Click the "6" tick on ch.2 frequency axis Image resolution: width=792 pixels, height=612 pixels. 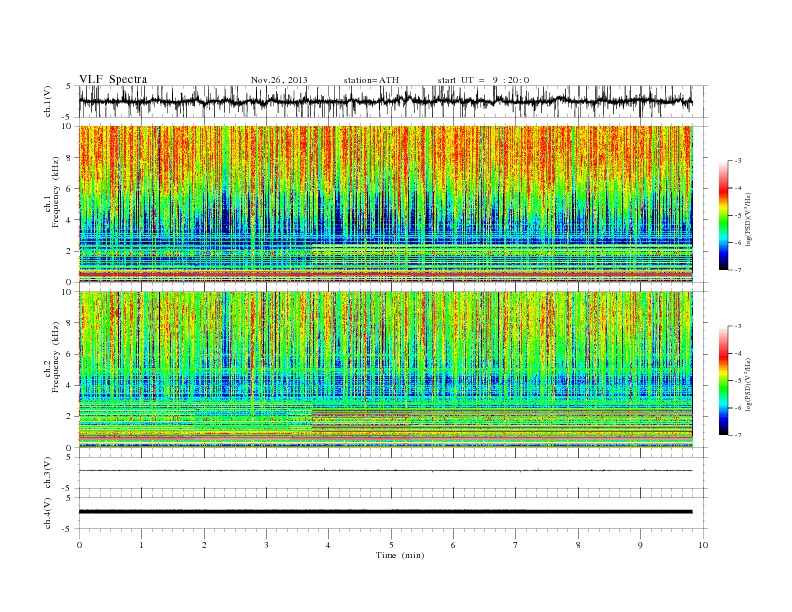pos(69,354)
